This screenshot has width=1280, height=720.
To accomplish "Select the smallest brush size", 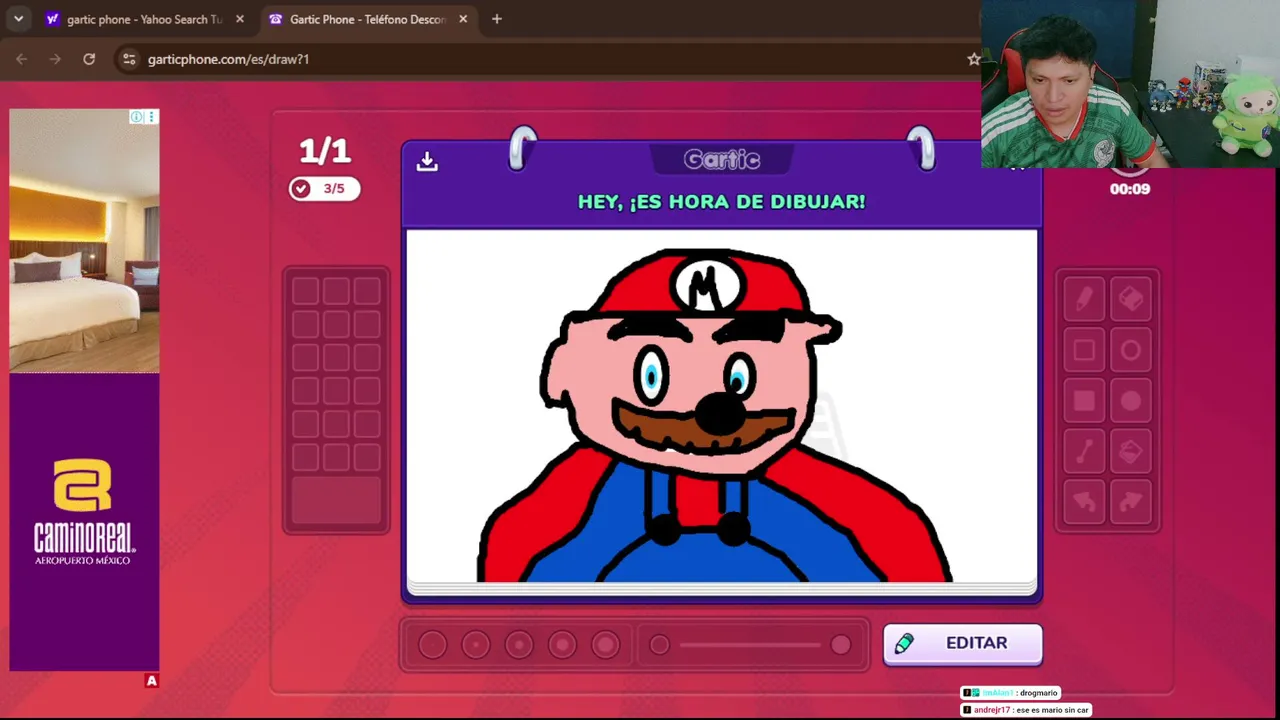I will pos(433,645).
